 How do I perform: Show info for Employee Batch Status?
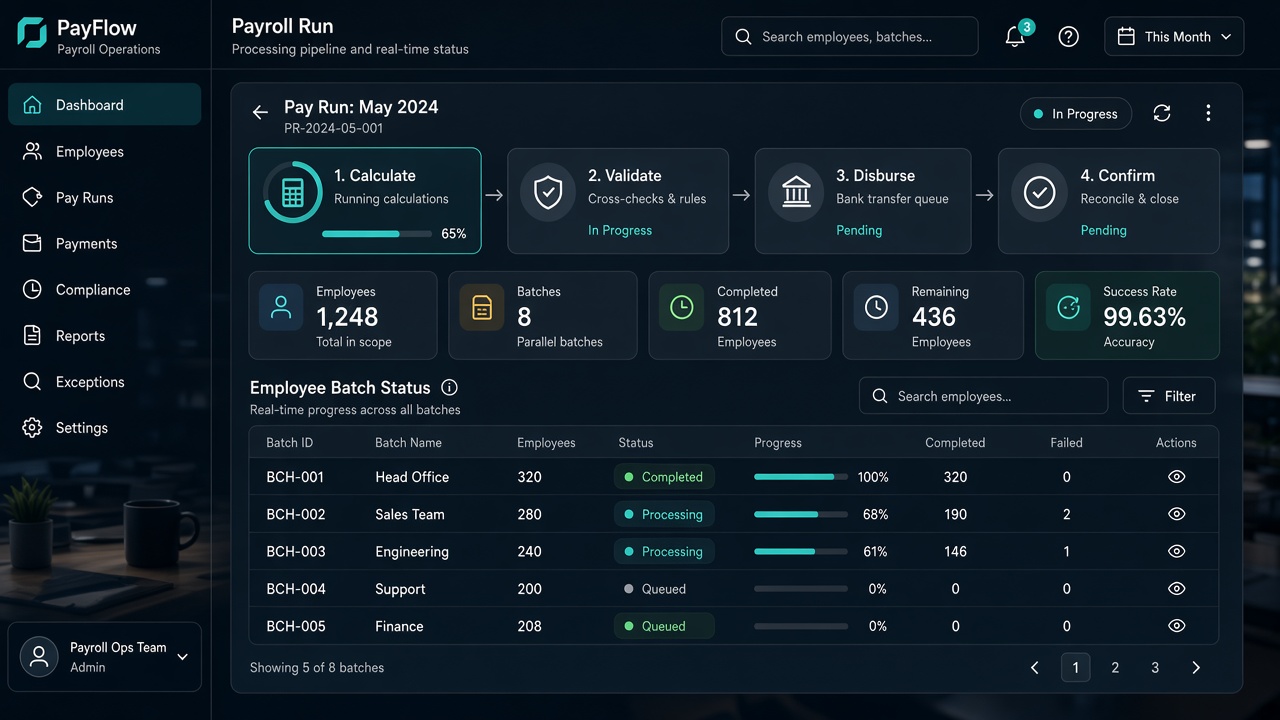point(449,387)
